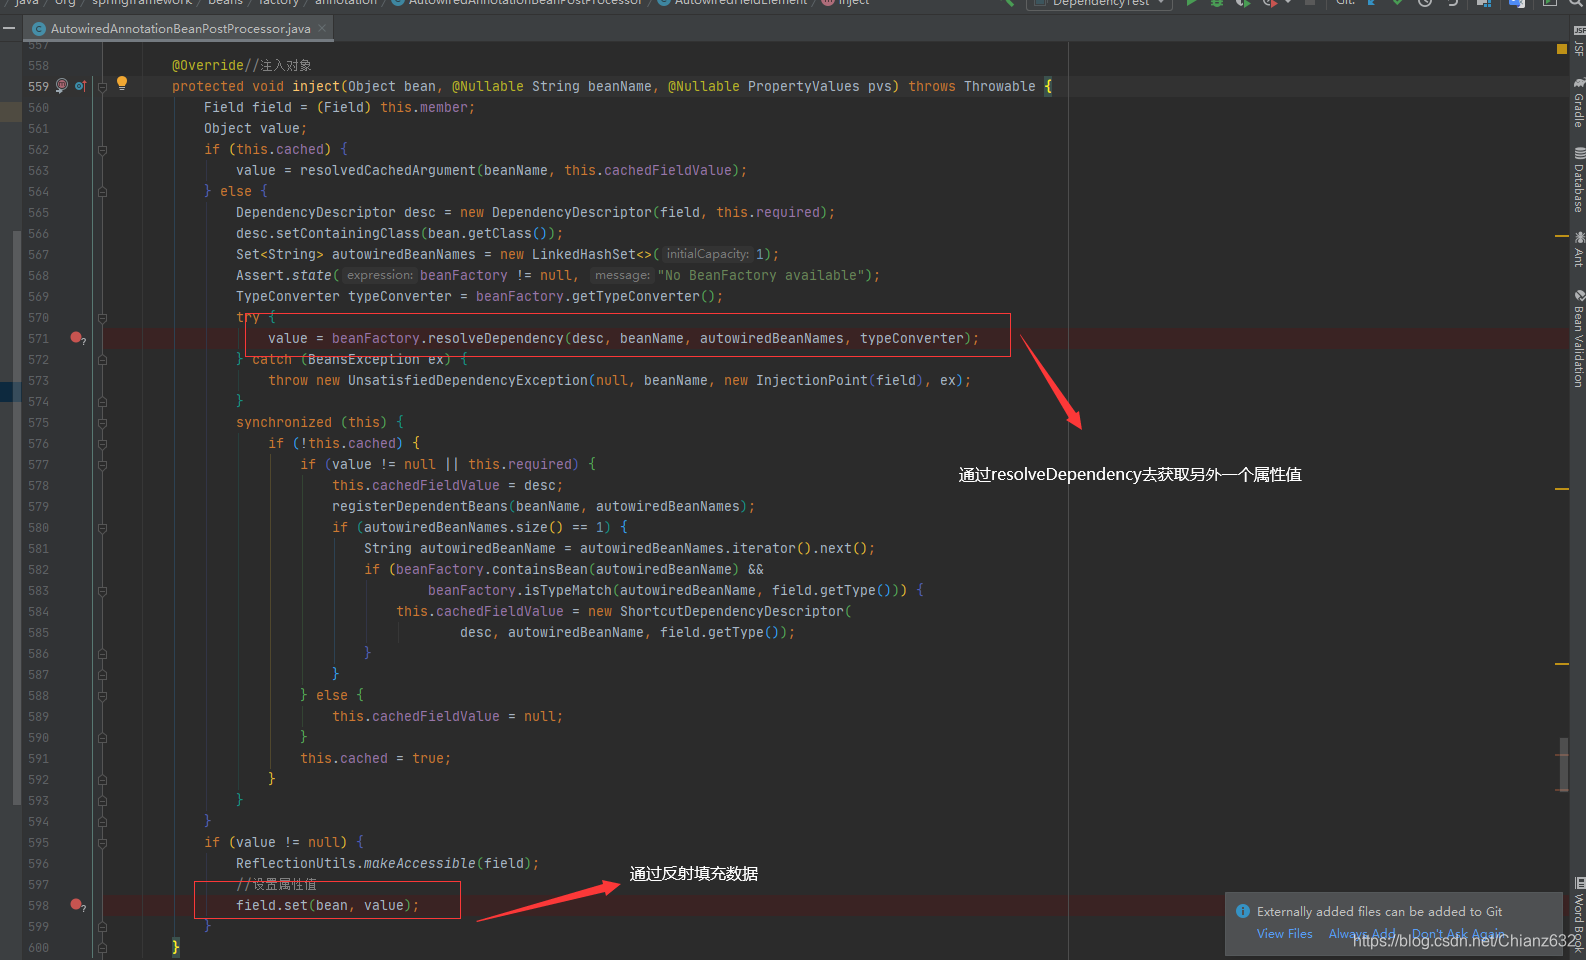This screenshot has width=1586, height=960.
Task: Collapse the if (!this.cached) block at line 576
Action: coord(103,444)
